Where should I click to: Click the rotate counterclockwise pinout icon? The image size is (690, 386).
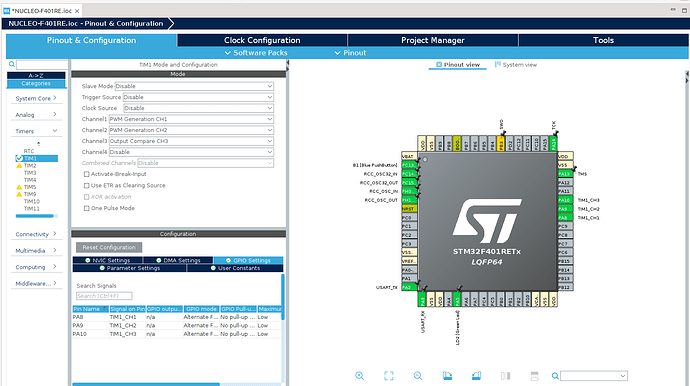coord(476,375)
